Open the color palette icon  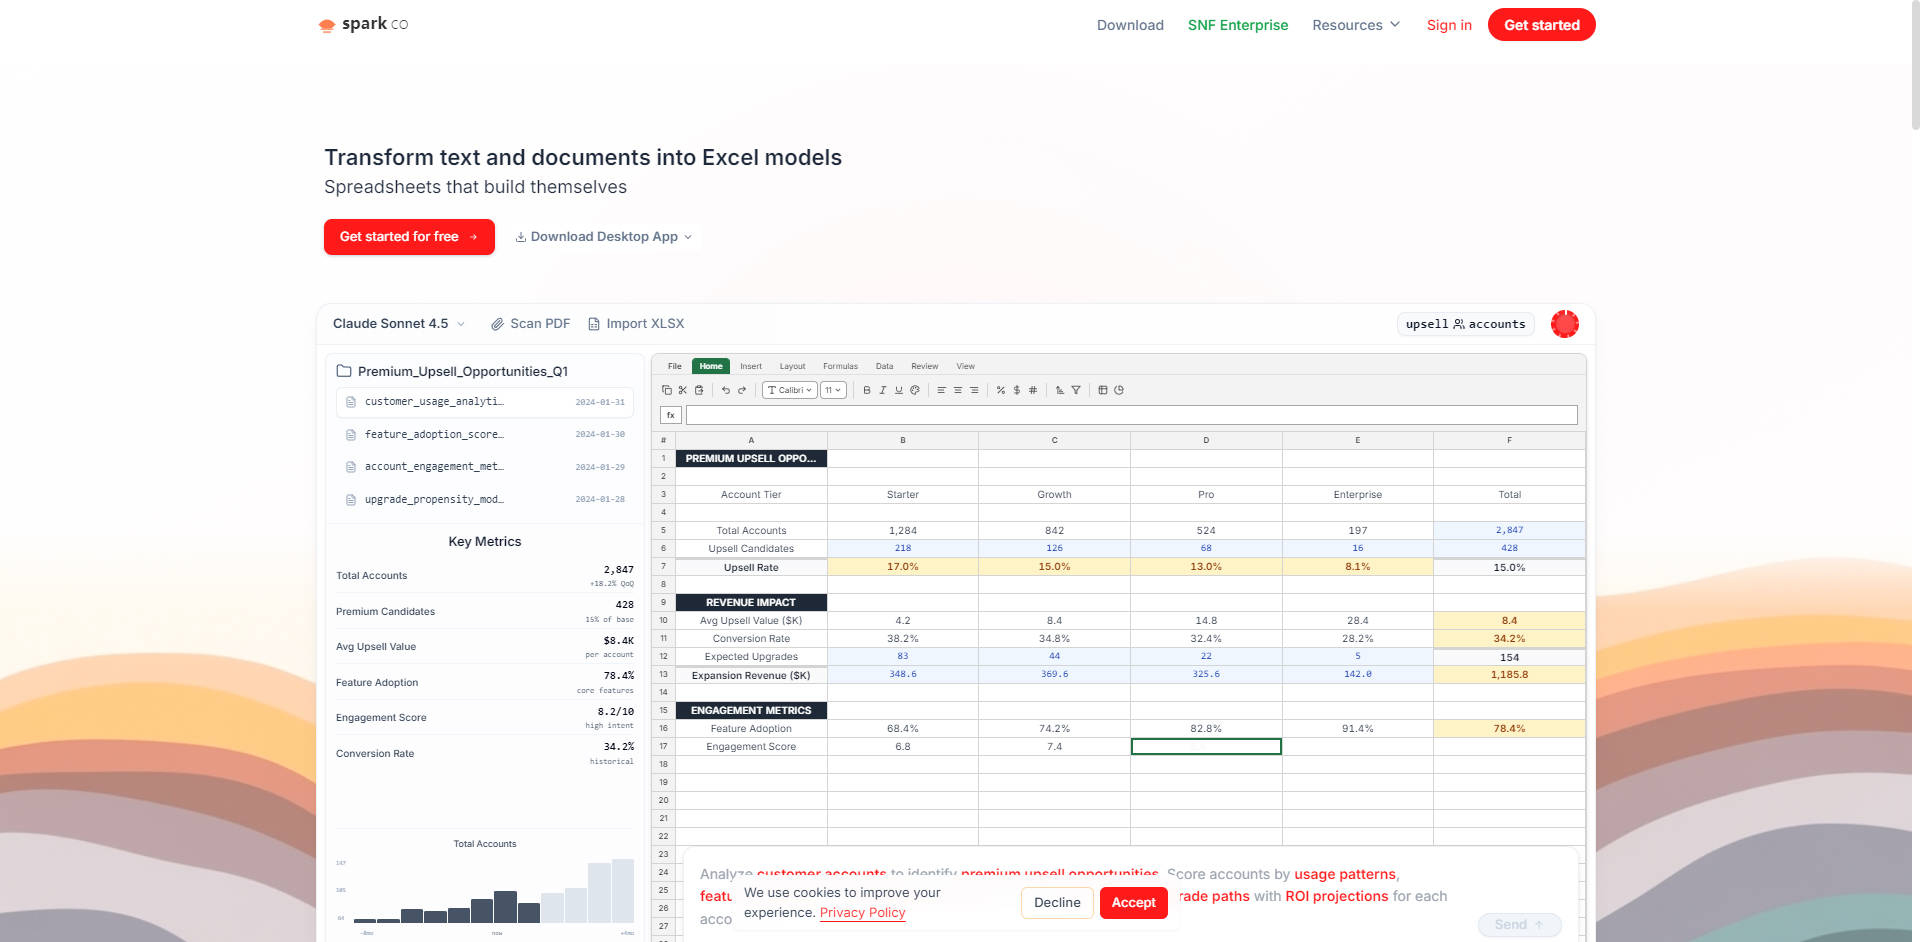coord(915,390)
